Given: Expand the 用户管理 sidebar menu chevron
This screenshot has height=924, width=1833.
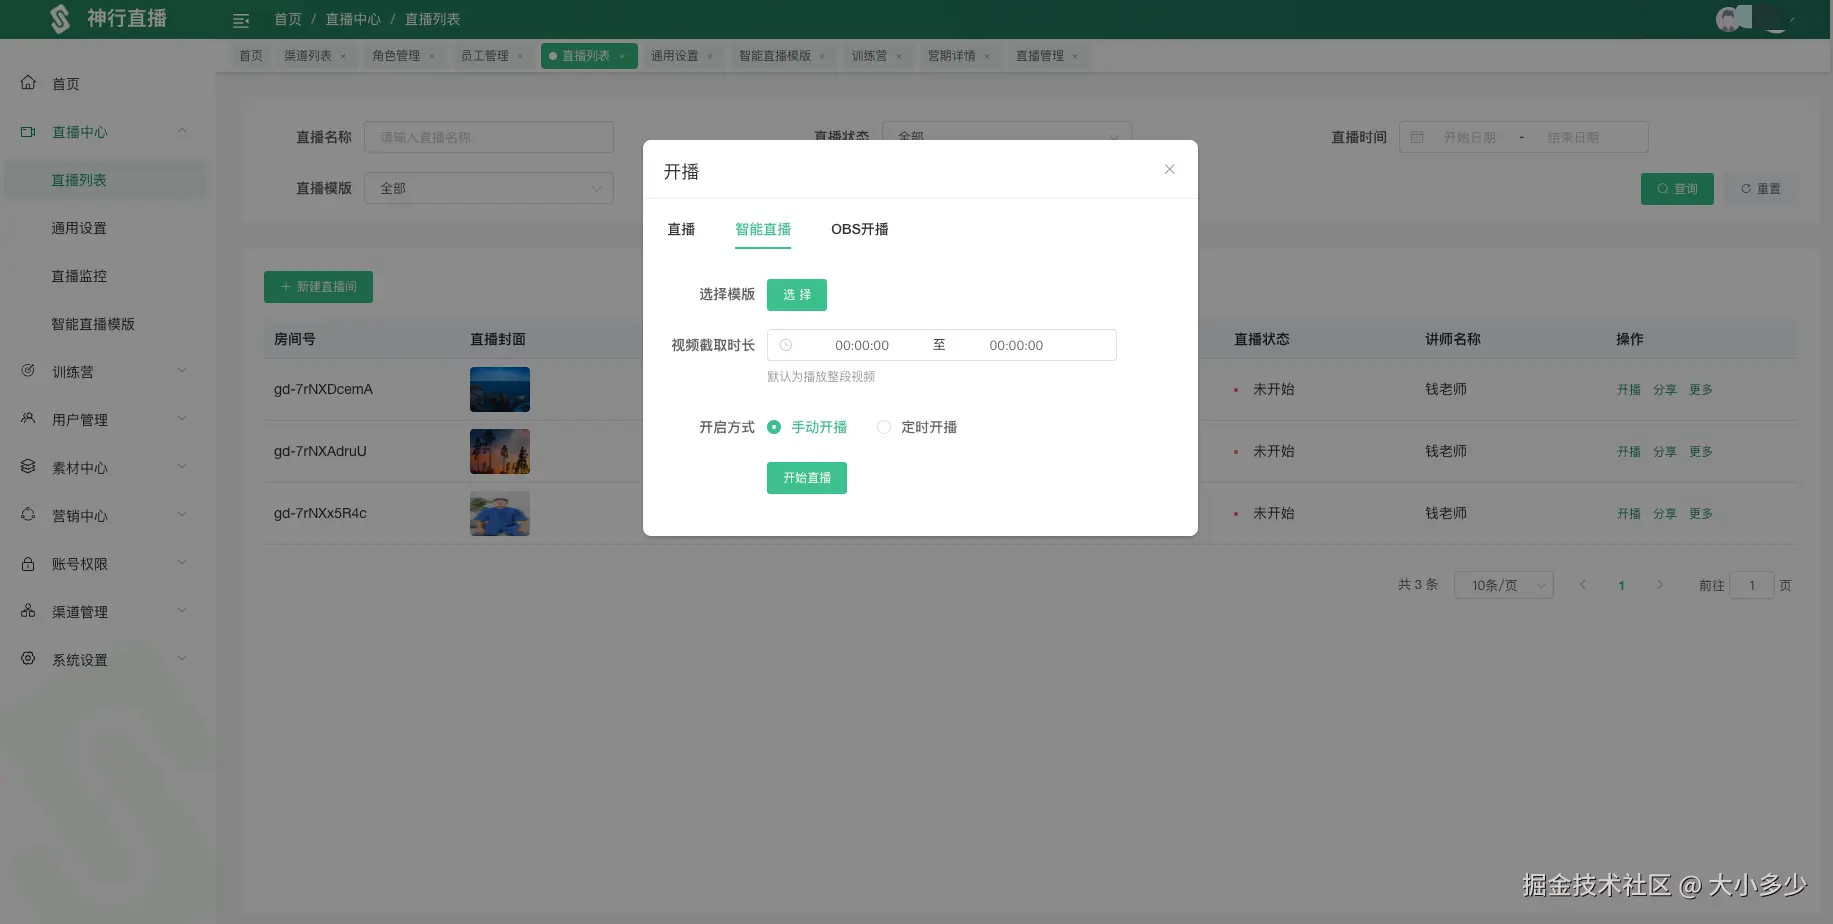Looking at the screenshot, I should (182, 419).
